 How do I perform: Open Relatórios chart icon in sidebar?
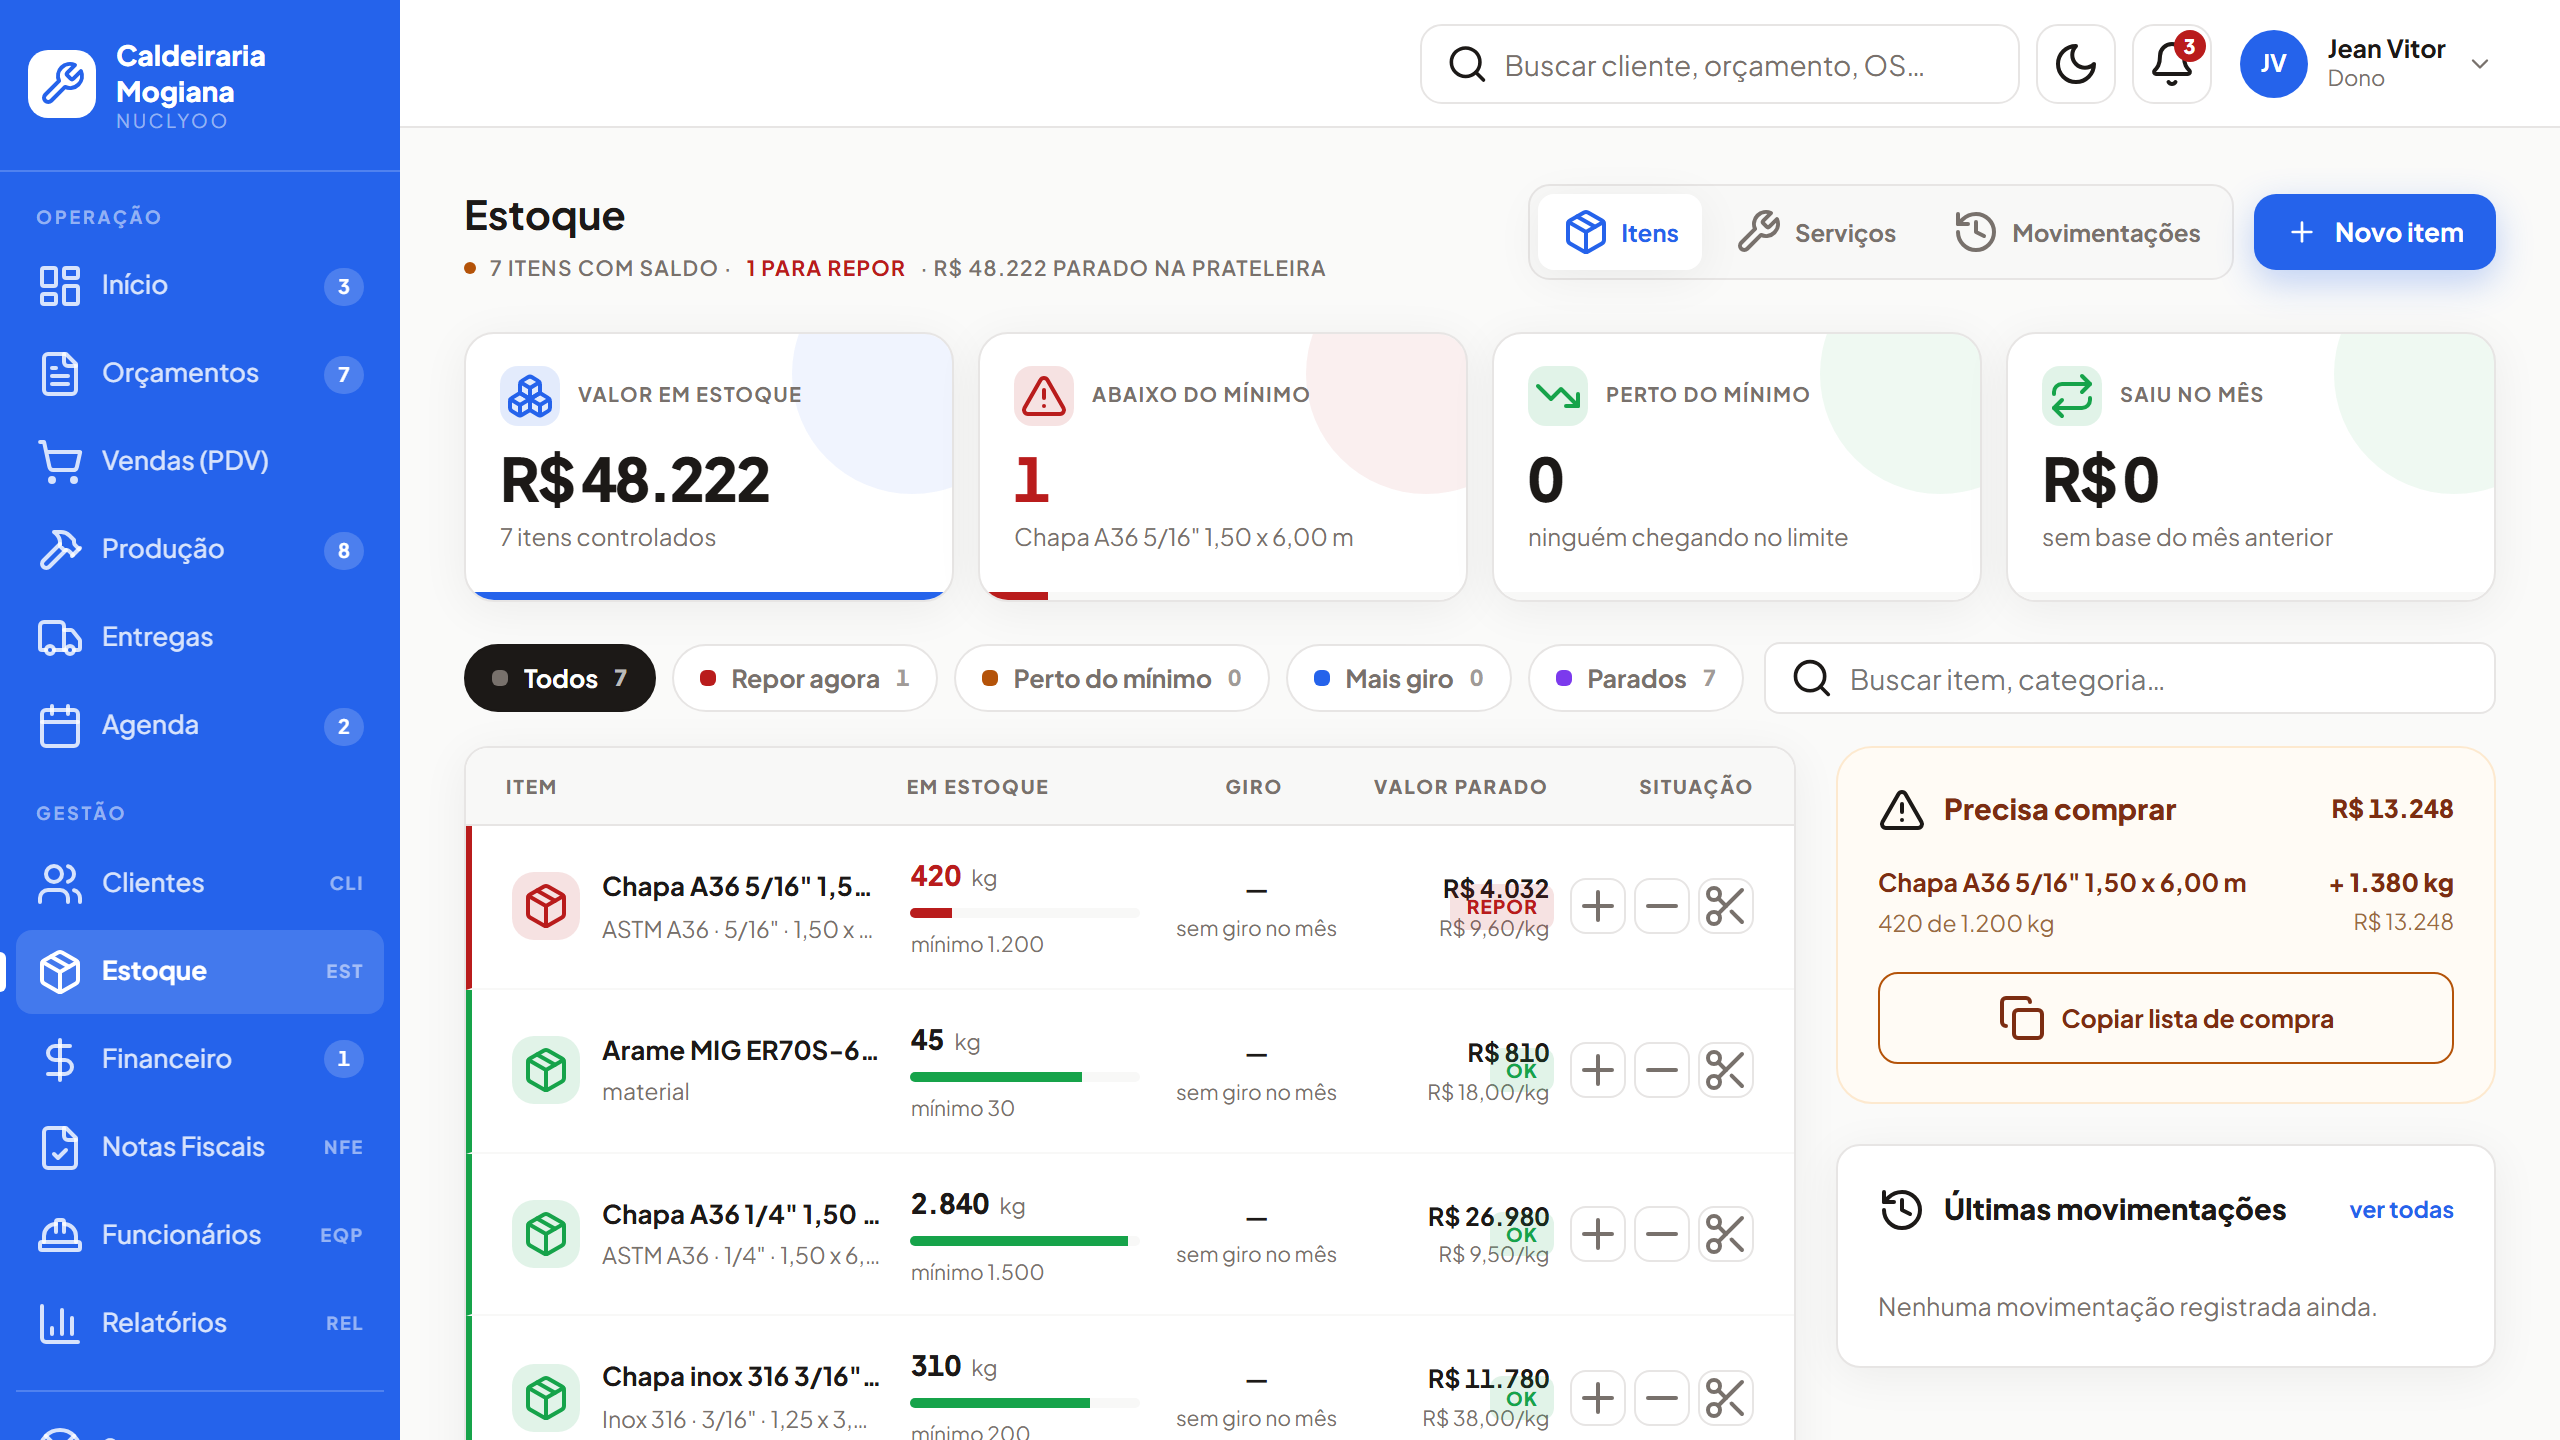59,1323
